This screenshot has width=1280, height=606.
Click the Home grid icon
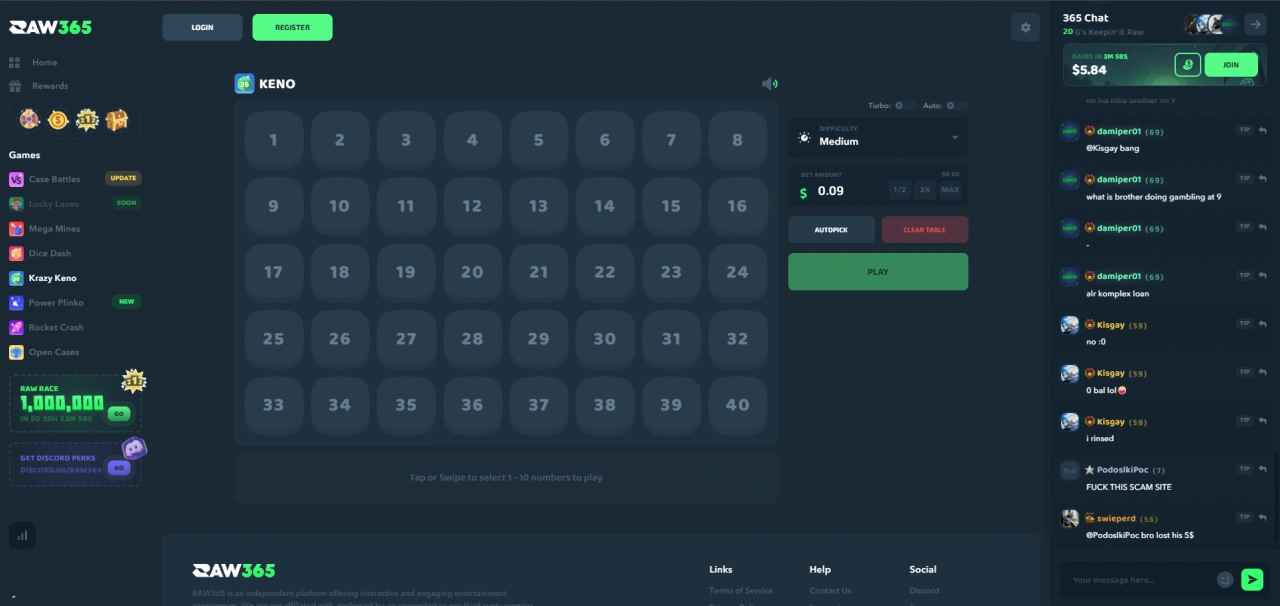coord(15,62)
